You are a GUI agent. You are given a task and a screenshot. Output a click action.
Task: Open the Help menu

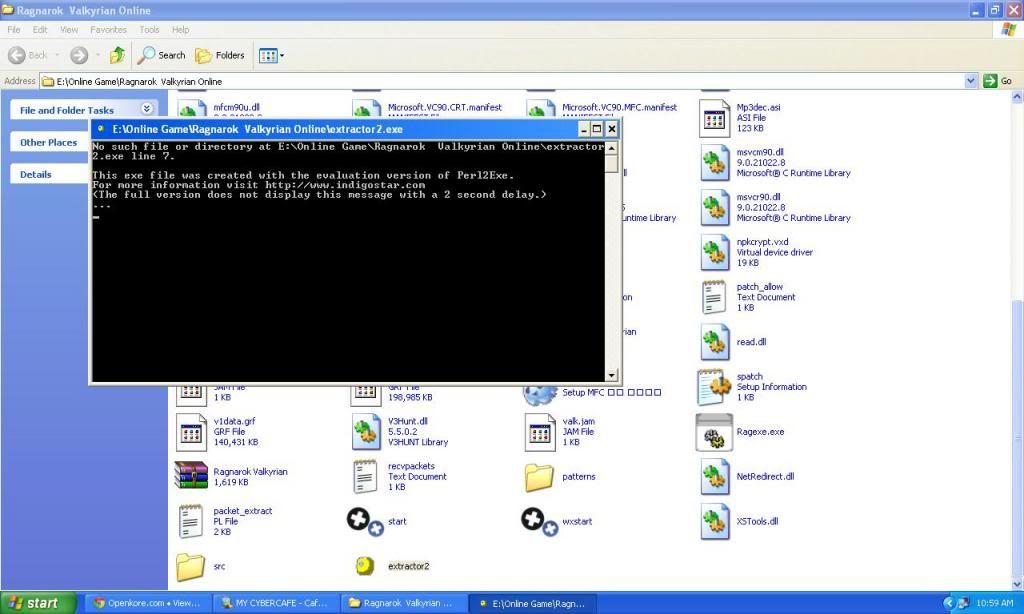point(180,29)
